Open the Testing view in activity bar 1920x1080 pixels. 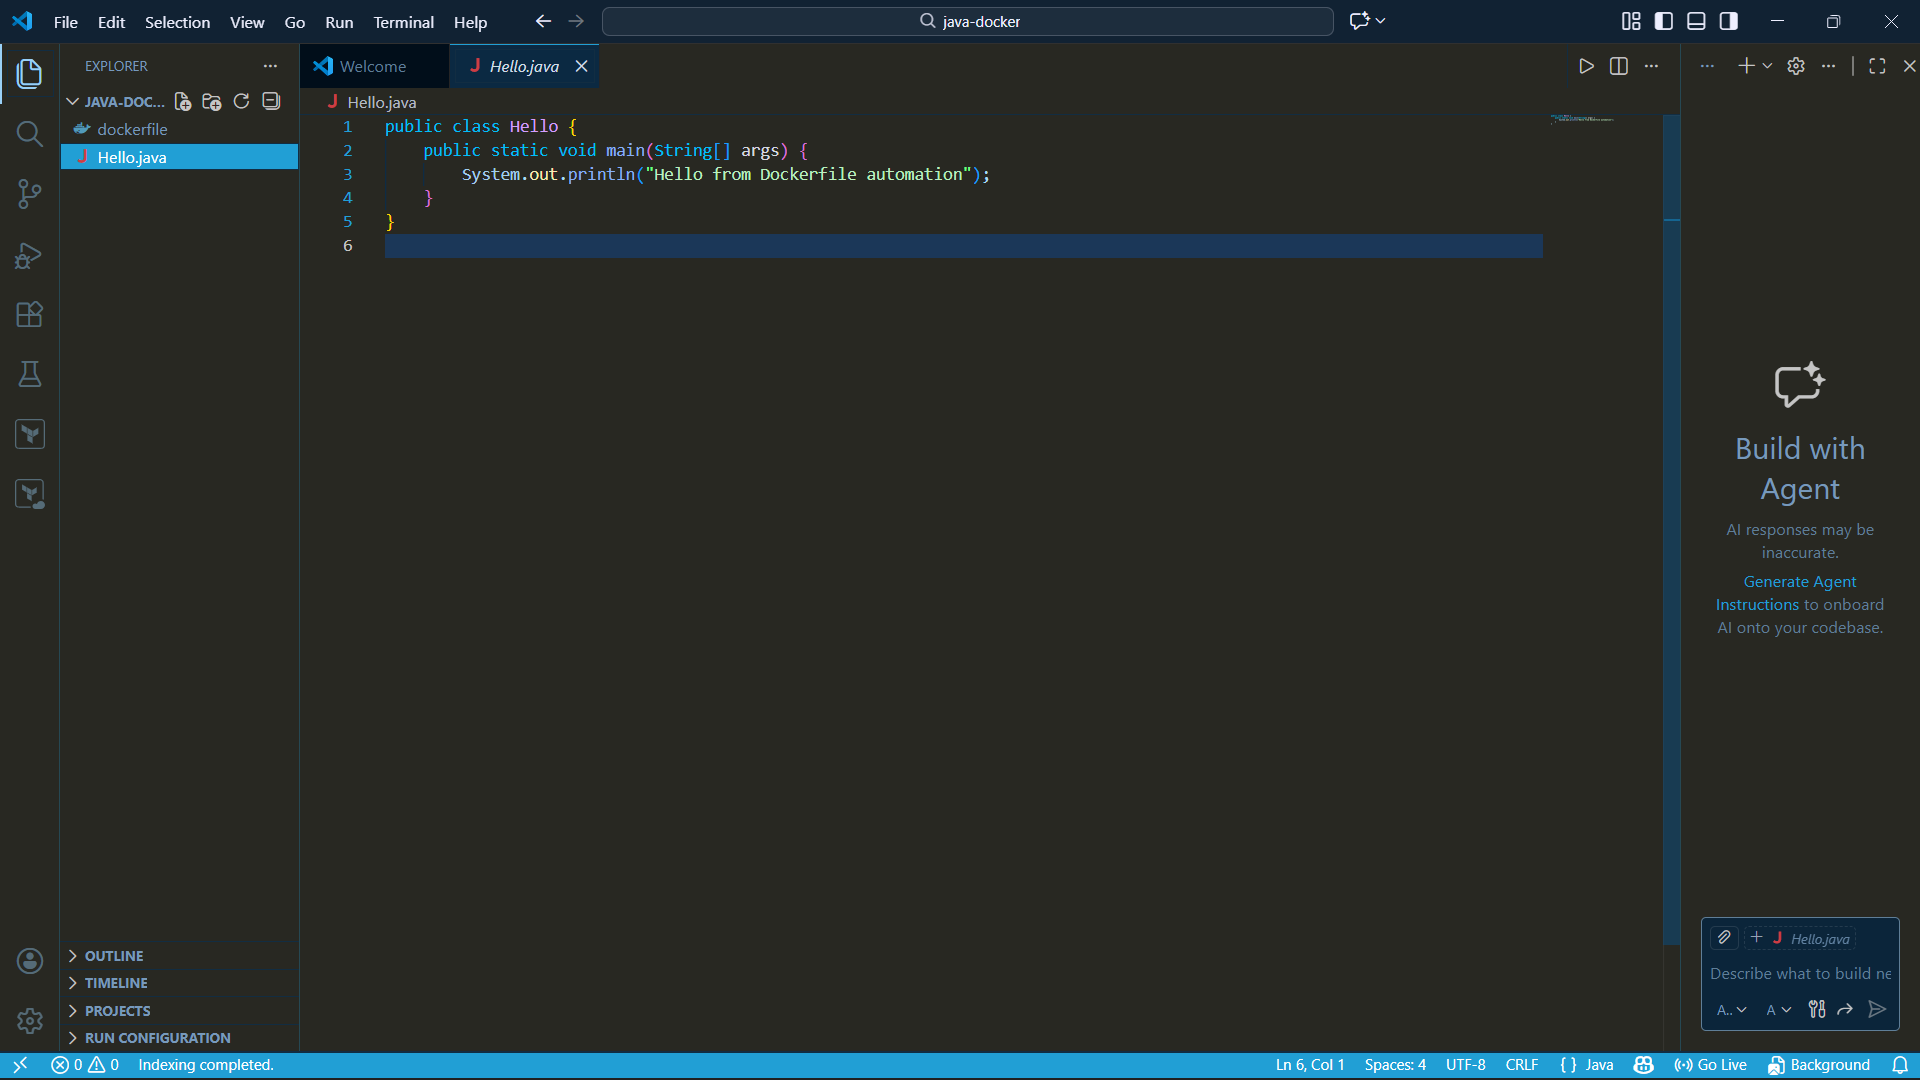[x=29, y=374]
